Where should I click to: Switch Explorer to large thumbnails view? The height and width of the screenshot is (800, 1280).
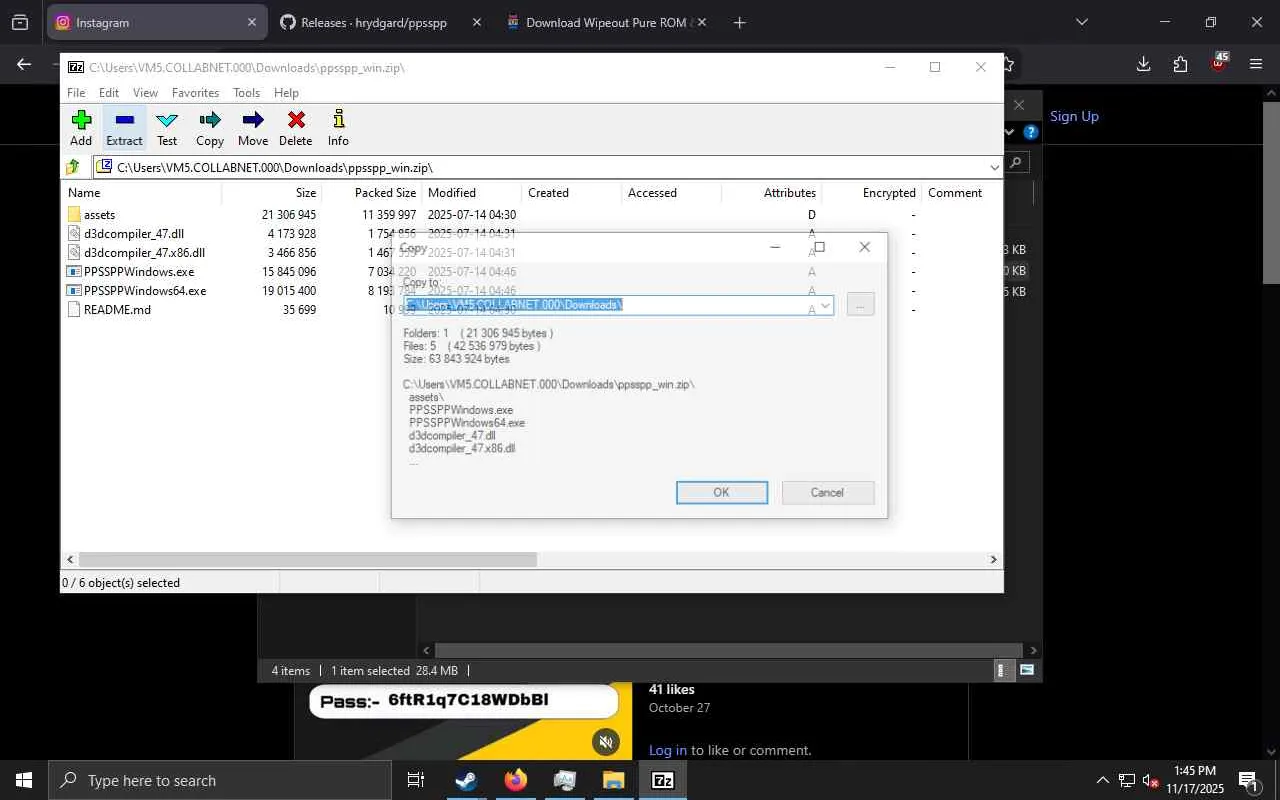[x=1026, y=670]
